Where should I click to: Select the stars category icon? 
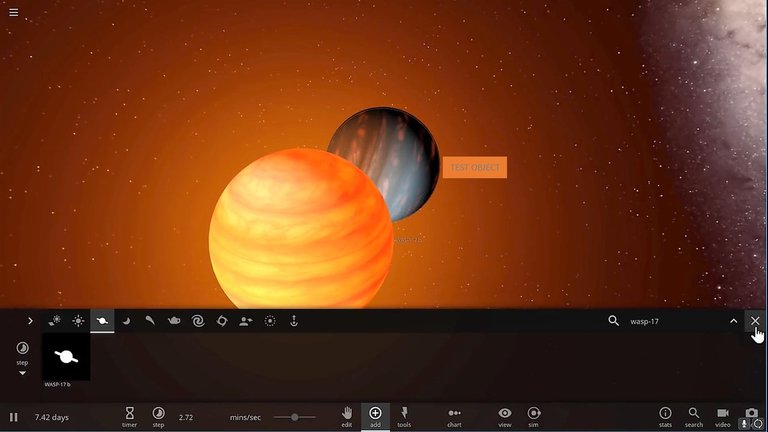(x=78, y=321)
